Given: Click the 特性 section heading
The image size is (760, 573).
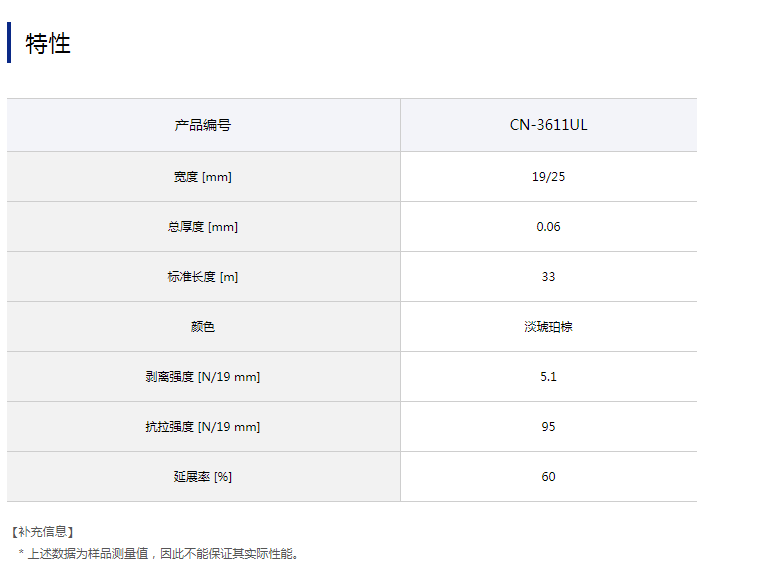Looking at the screenshot, I should 48,43.
